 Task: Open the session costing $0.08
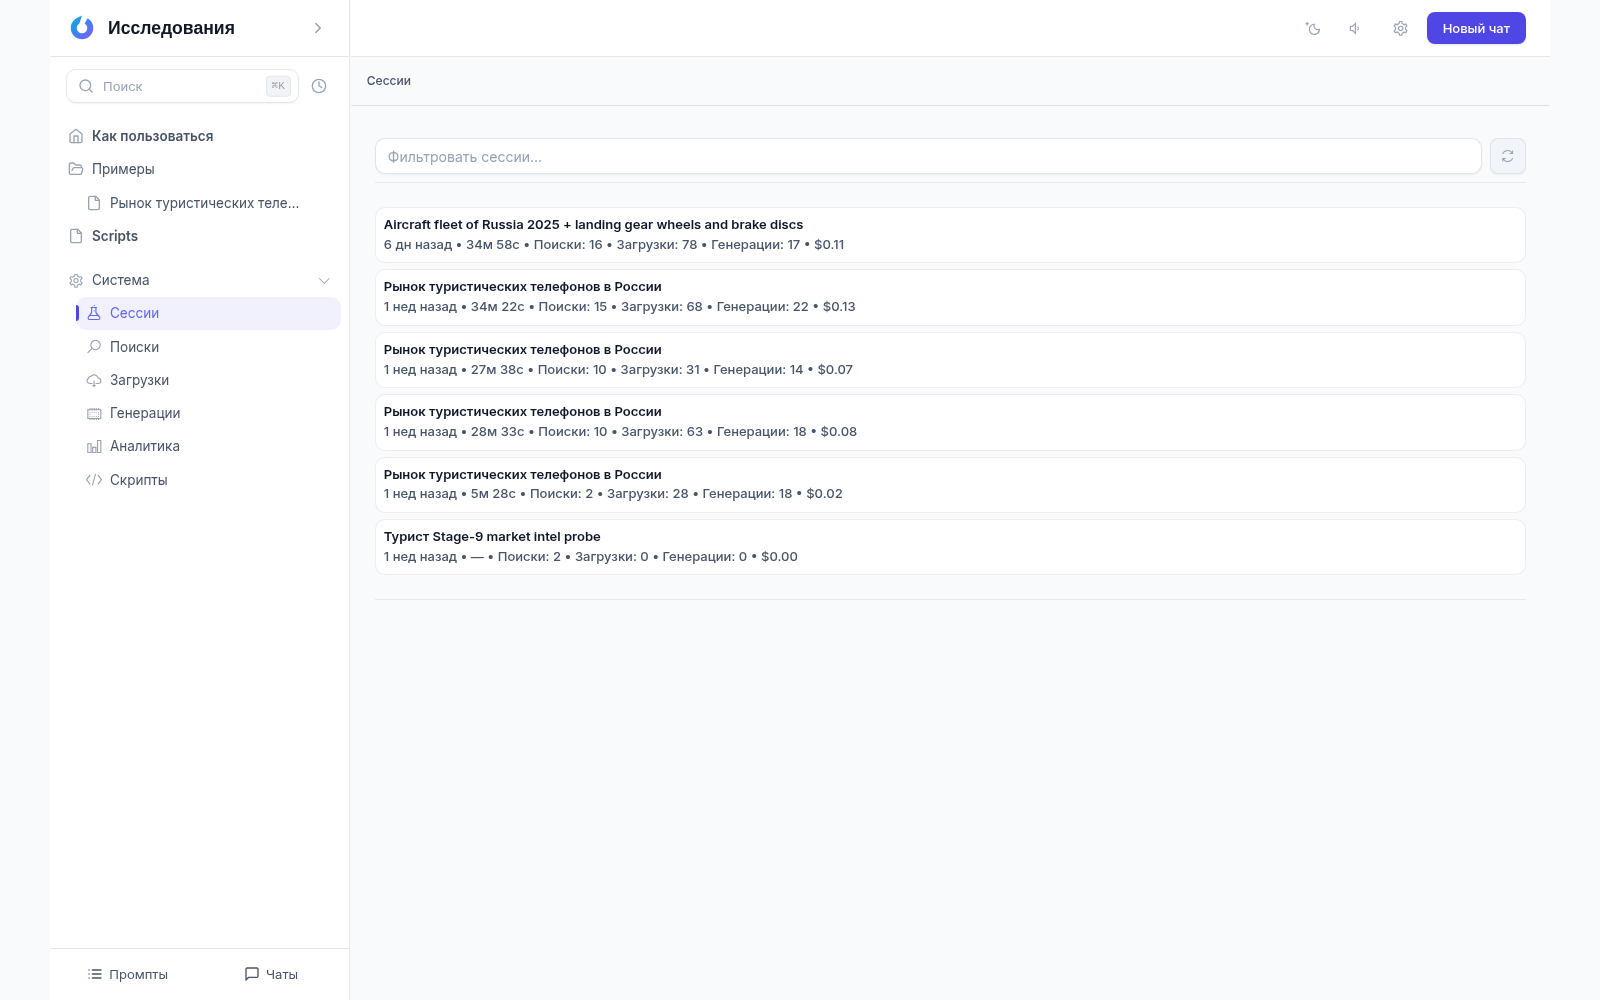(950, 422)
